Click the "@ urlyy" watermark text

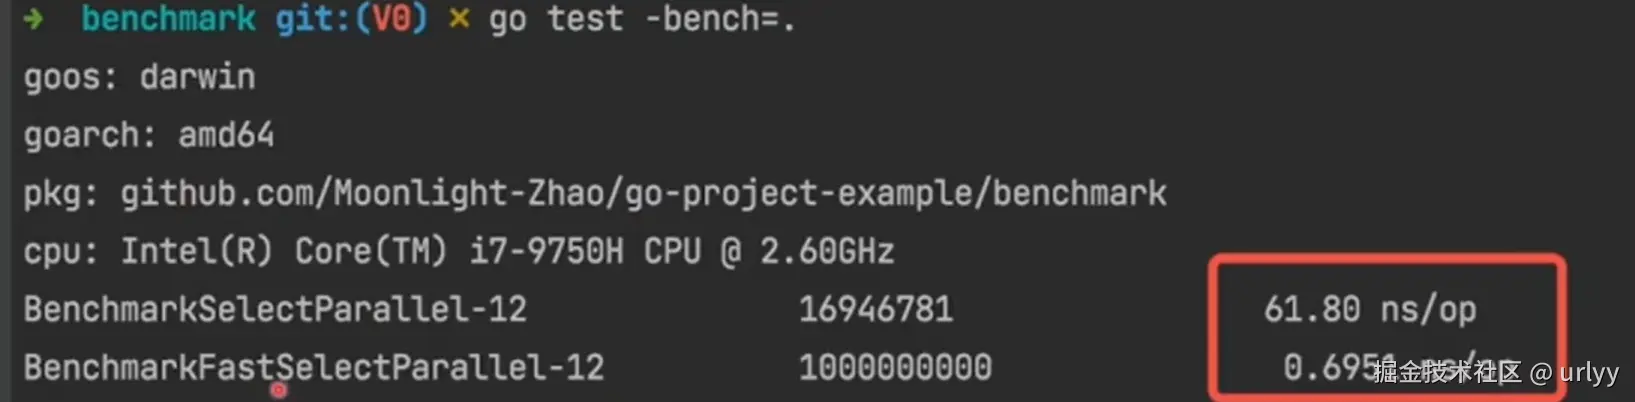coord(1574,373)
